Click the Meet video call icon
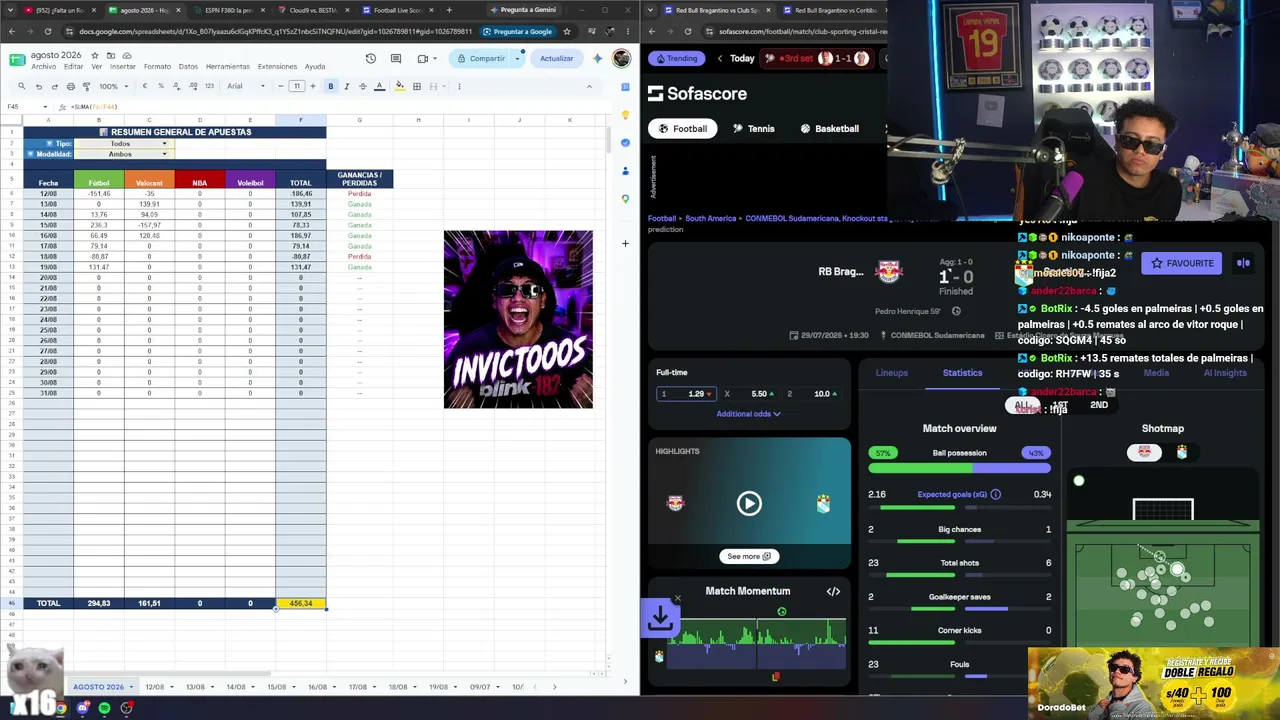 tap(423, 58)
